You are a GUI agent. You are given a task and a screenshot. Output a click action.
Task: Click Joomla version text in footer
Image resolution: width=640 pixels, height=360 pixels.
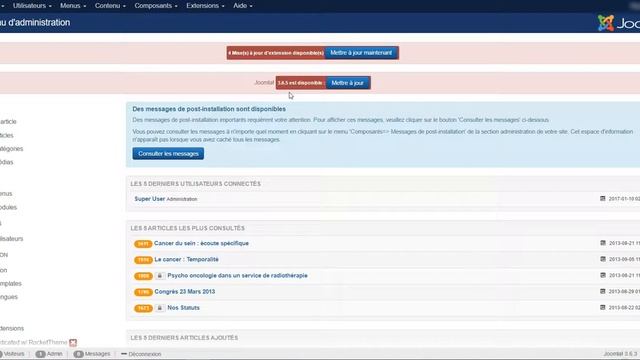pyautogui.click(x=620, y=354)
